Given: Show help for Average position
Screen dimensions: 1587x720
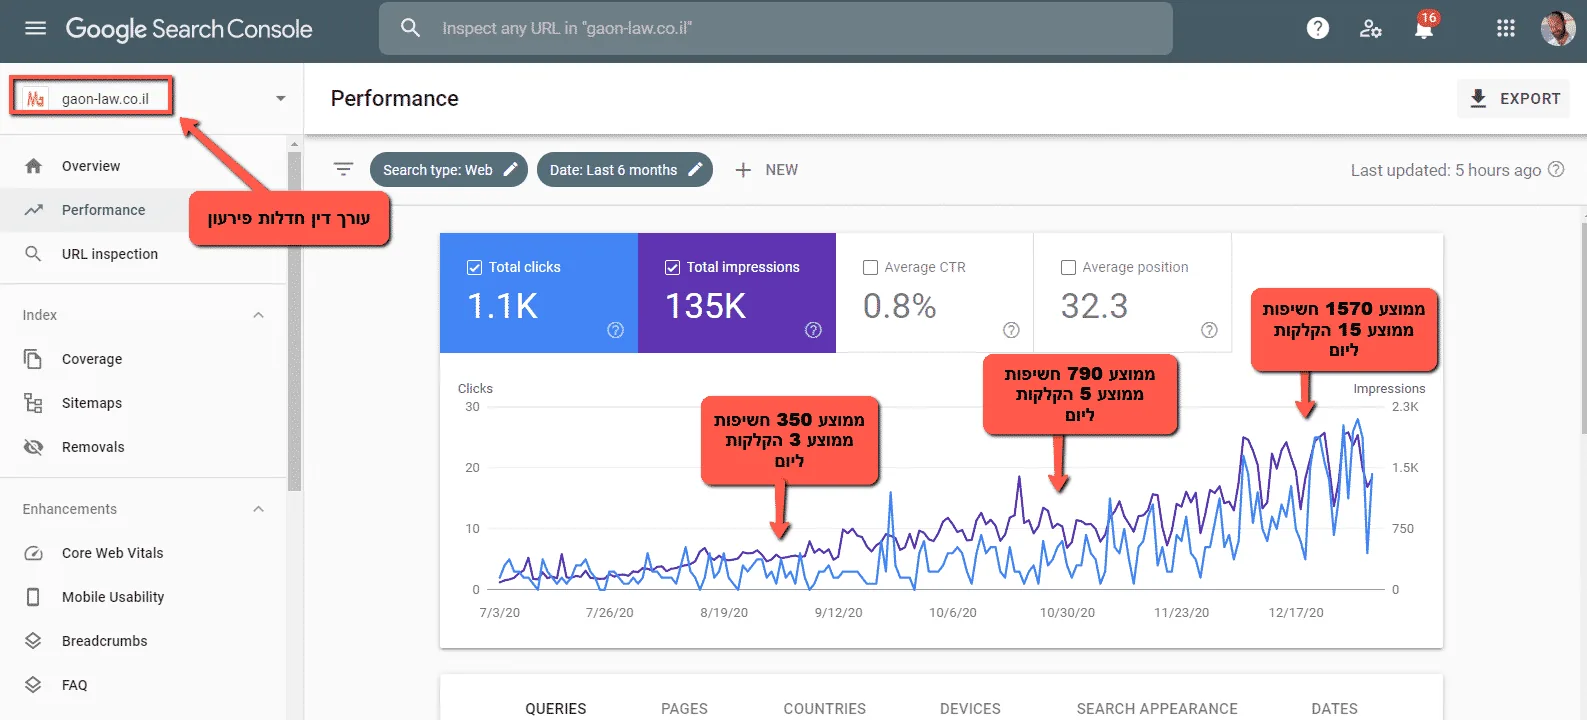Looking at the screenshot, I should (x=1209, y=330).
